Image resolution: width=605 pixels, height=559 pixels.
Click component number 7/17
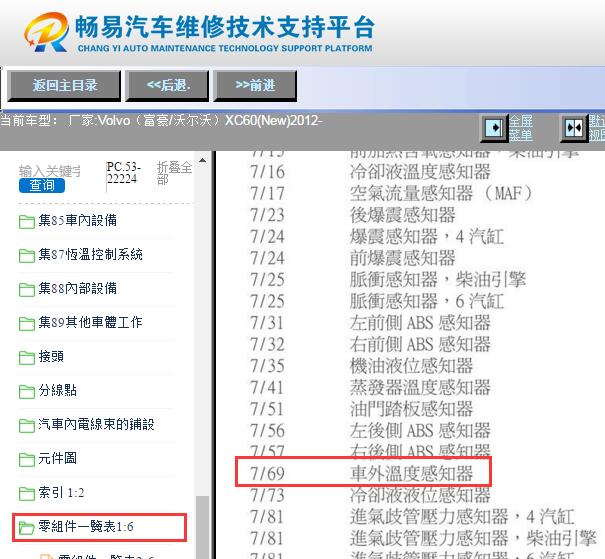(x=267, y=194)
